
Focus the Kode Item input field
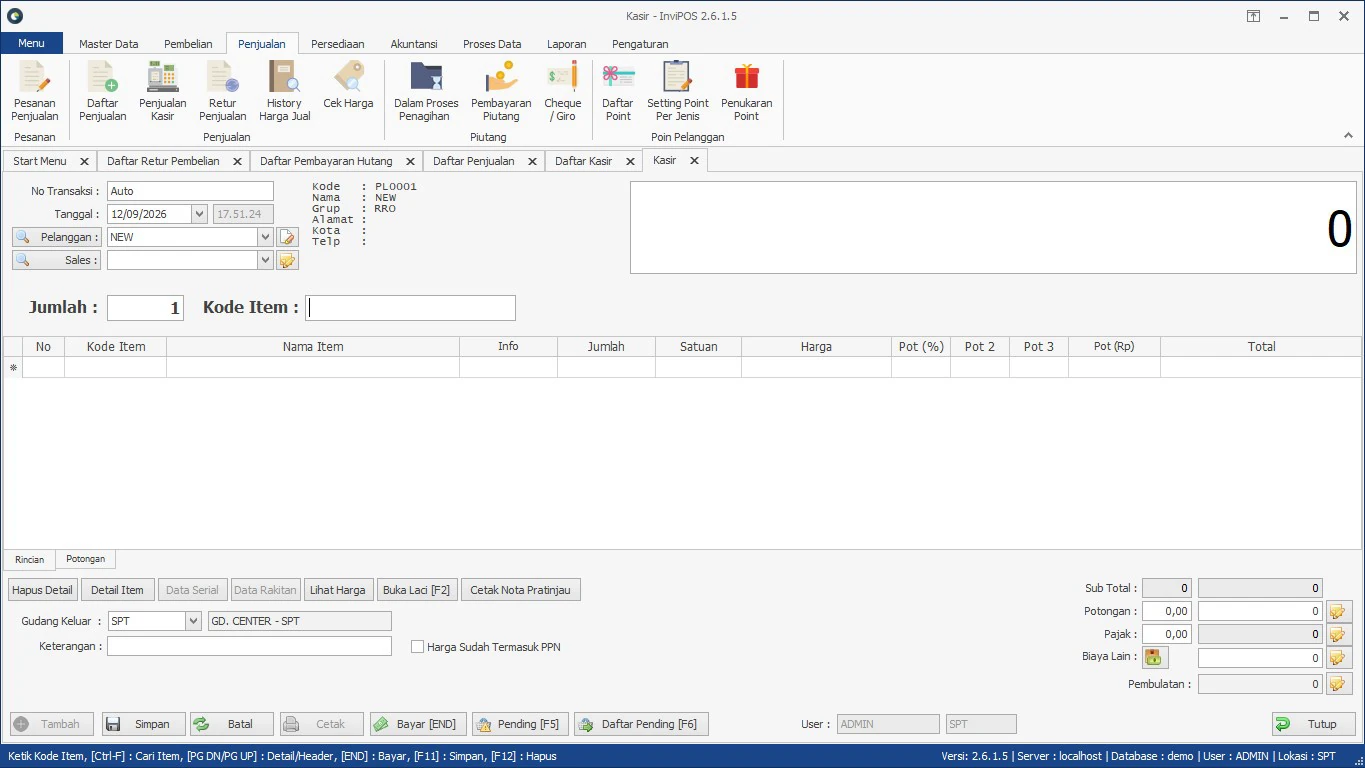tap(411, 308)
